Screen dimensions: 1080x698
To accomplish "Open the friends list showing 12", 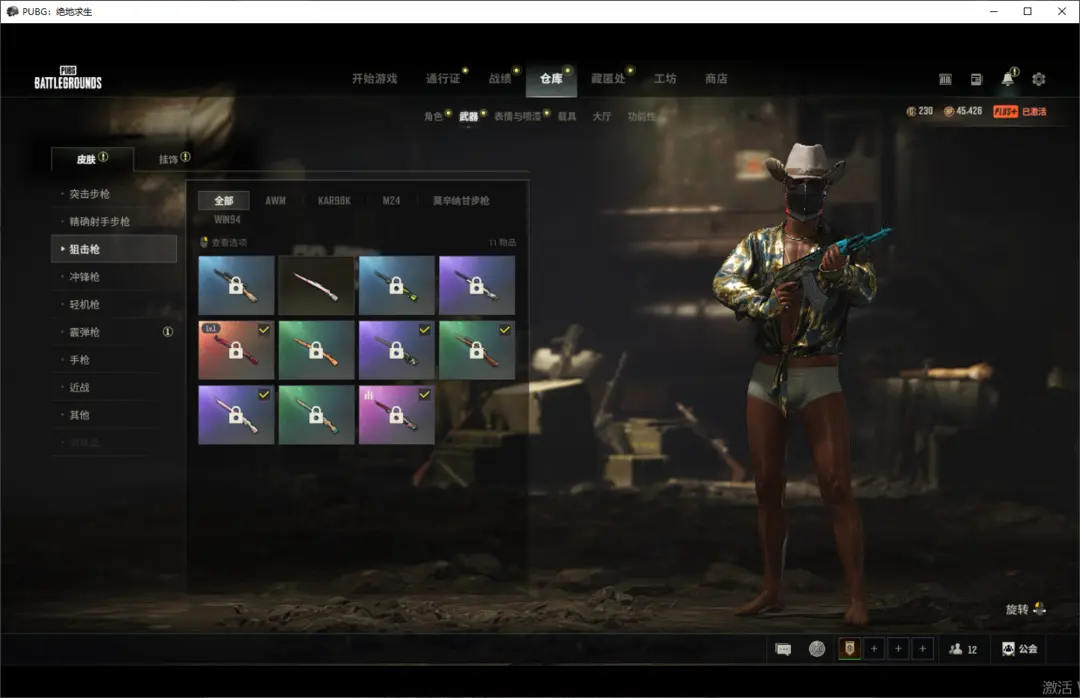I will tap(963, 649).
